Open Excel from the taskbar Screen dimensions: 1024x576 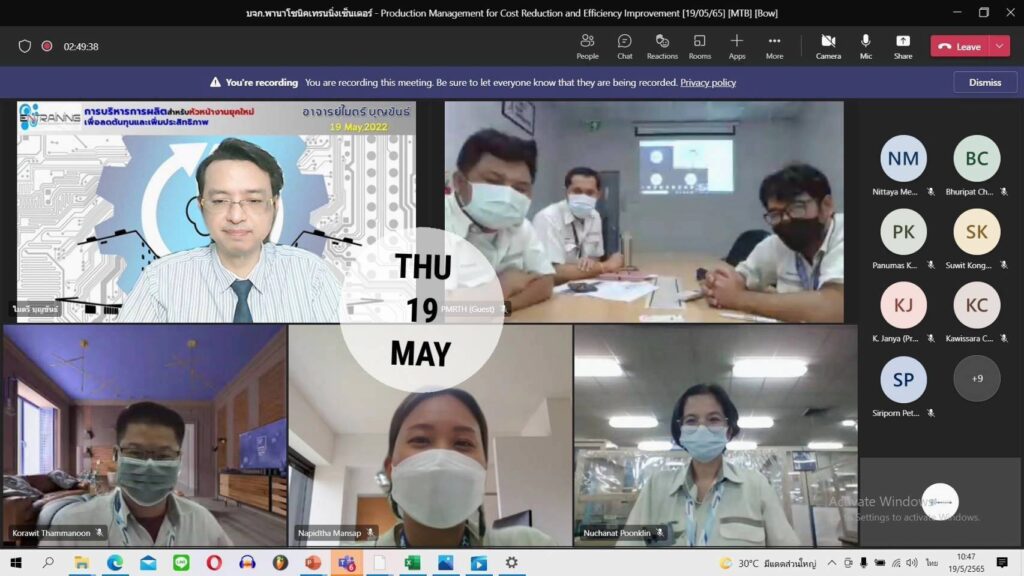(412, 562)
